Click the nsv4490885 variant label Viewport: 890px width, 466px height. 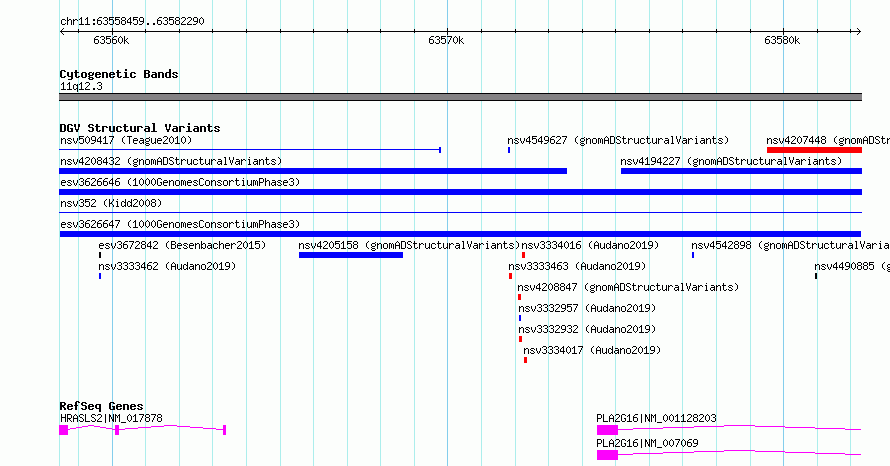852,266
